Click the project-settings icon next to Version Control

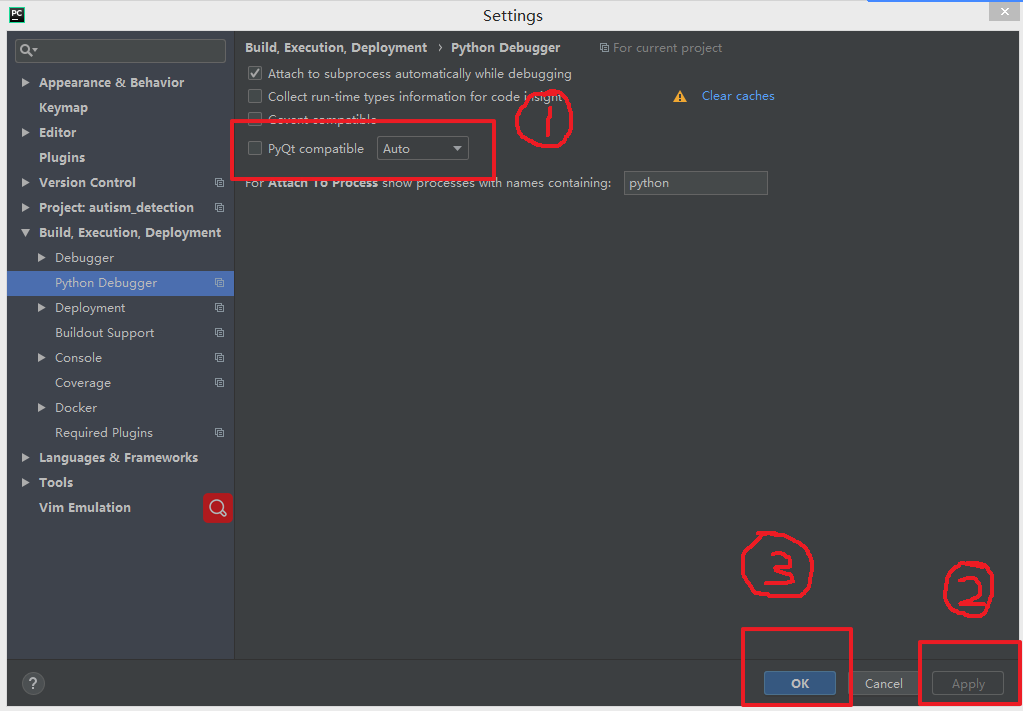tap(219, 182)
